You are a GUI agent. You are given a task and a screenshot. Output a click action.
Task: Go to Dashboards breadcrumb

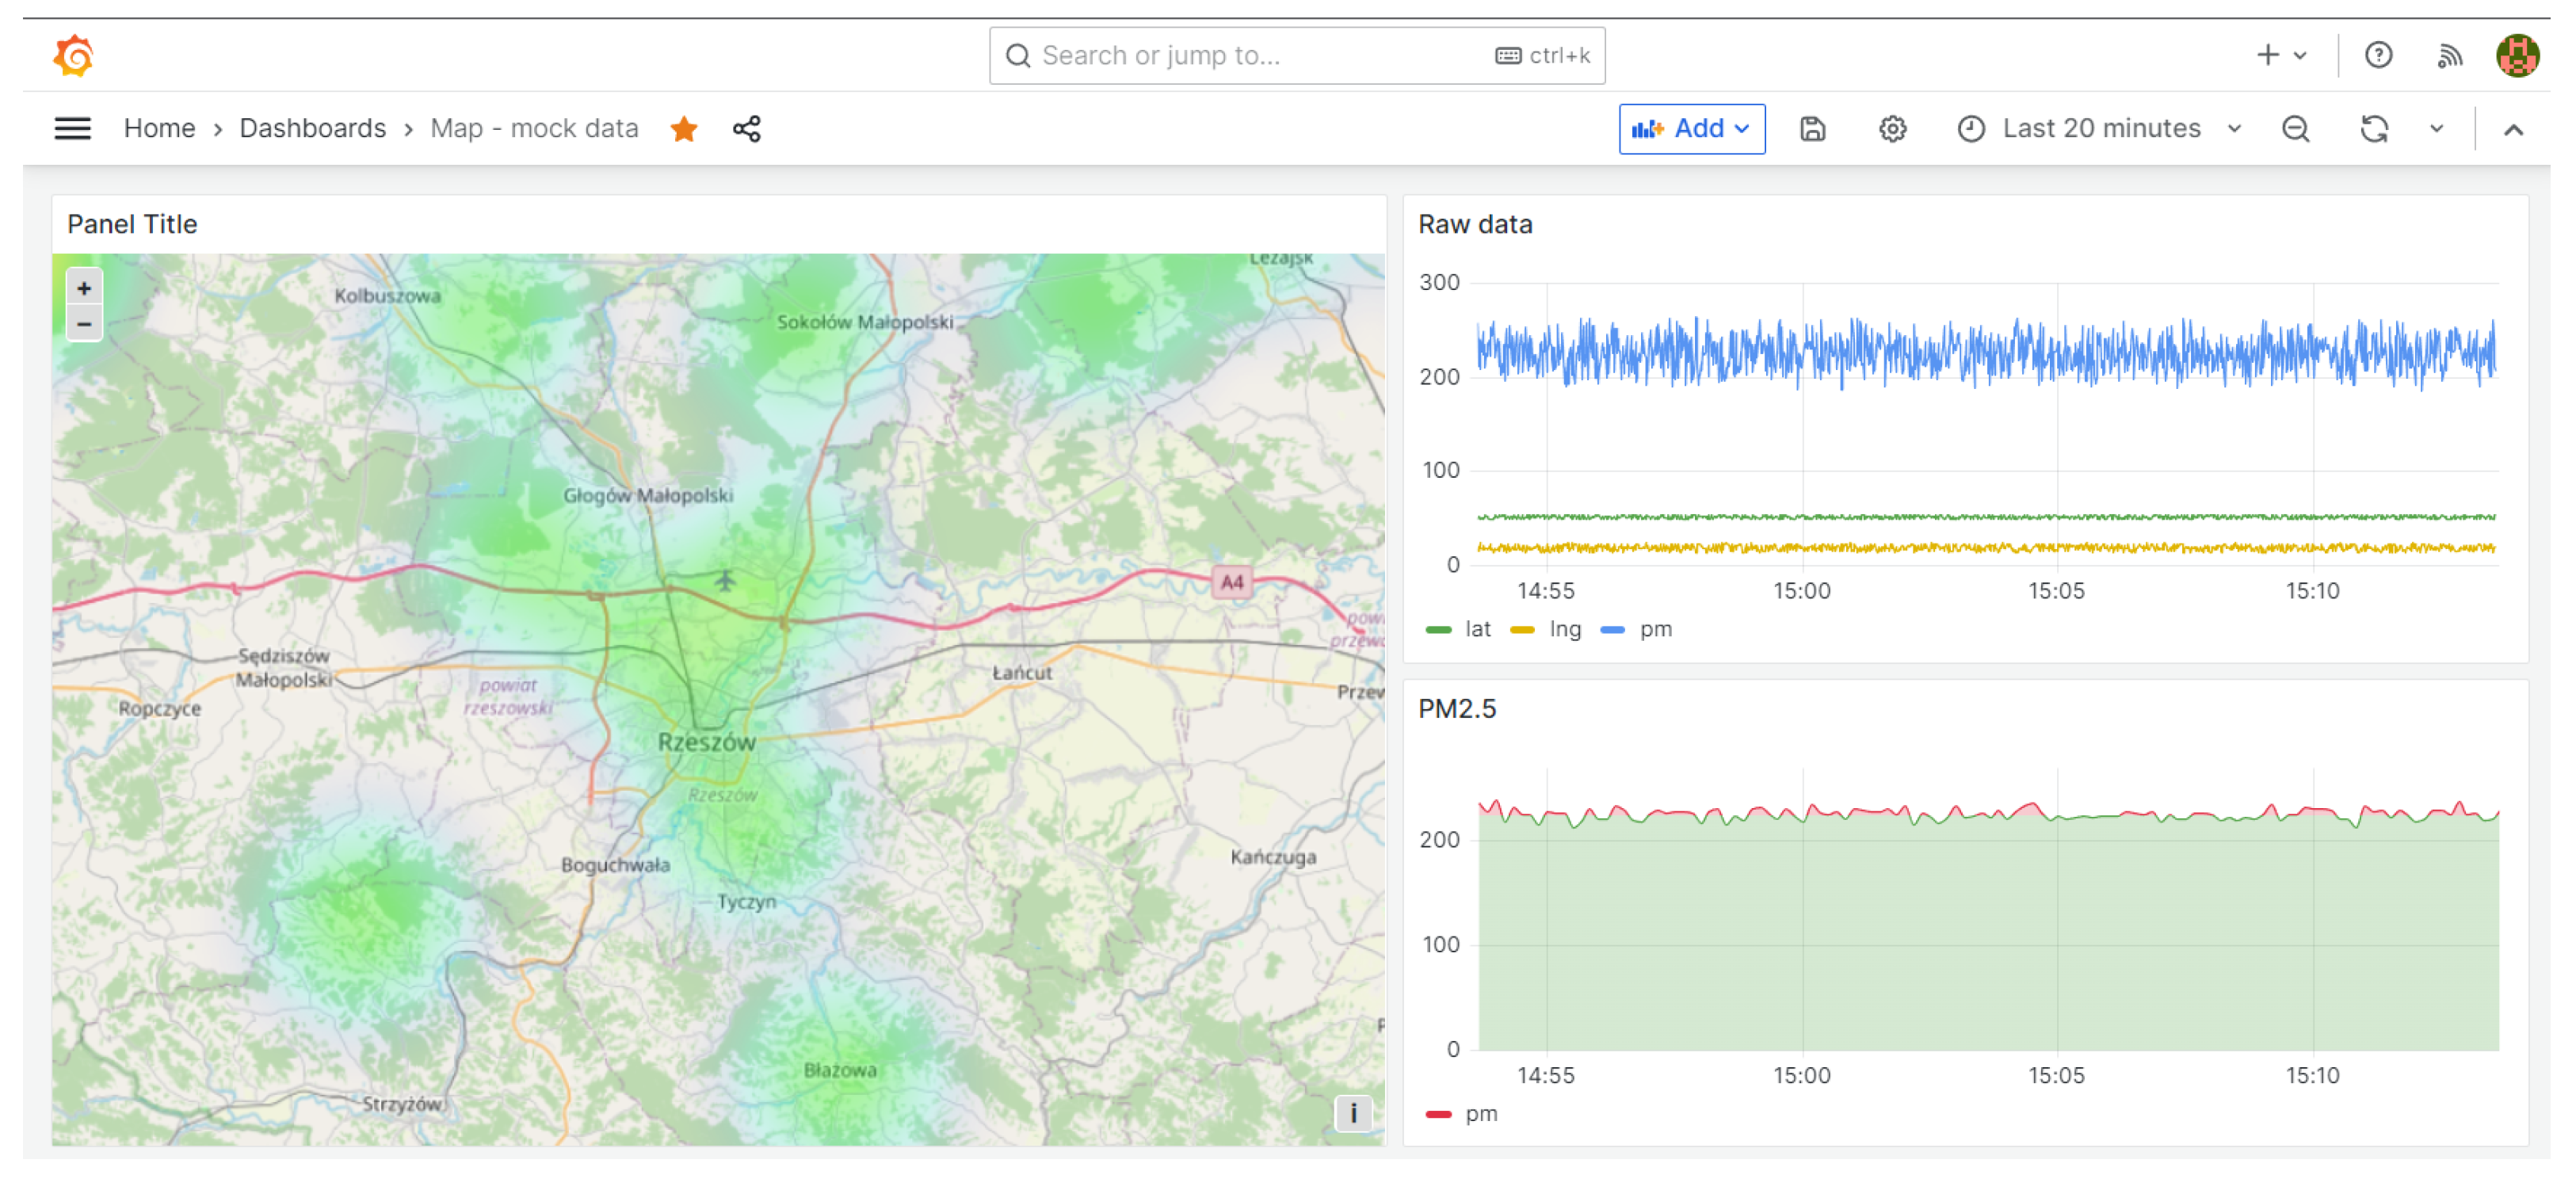(x=312, y=128)
